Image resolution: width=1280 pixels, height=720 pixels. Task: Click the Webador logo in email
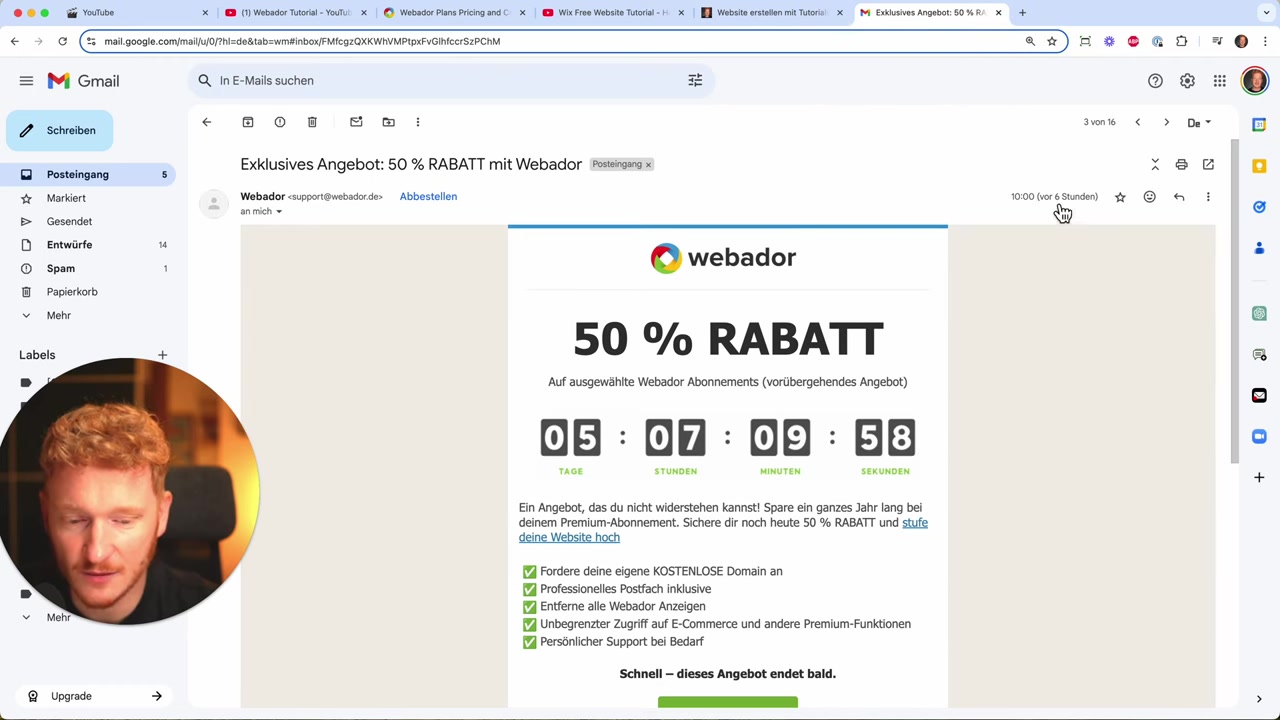tap(723, 258)
